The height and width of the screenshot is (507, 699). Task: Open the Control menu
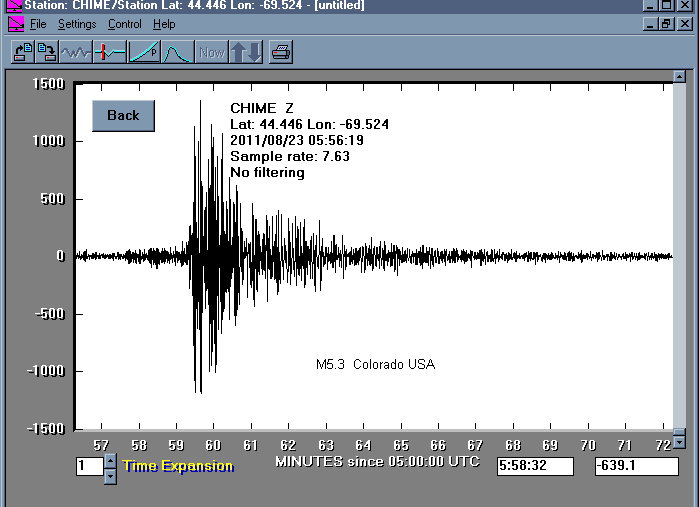pos(125,24)
